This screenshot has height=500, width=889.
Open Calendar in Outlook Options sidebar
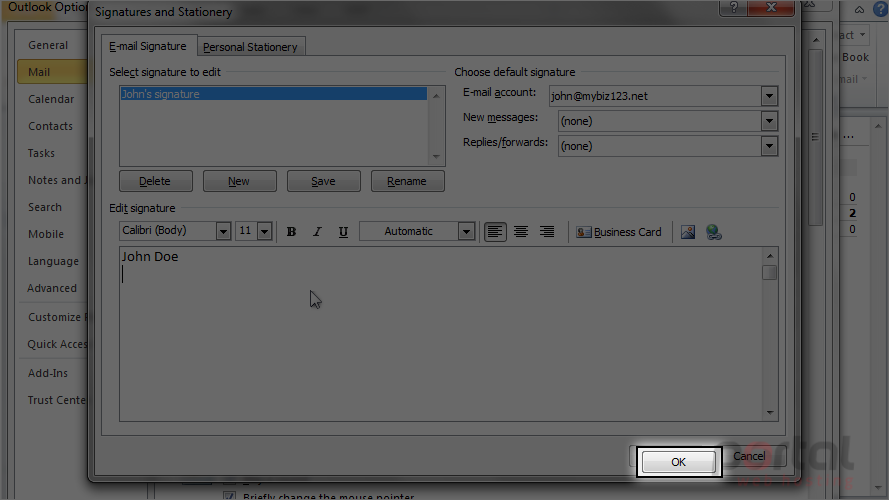tap(51, 99)
